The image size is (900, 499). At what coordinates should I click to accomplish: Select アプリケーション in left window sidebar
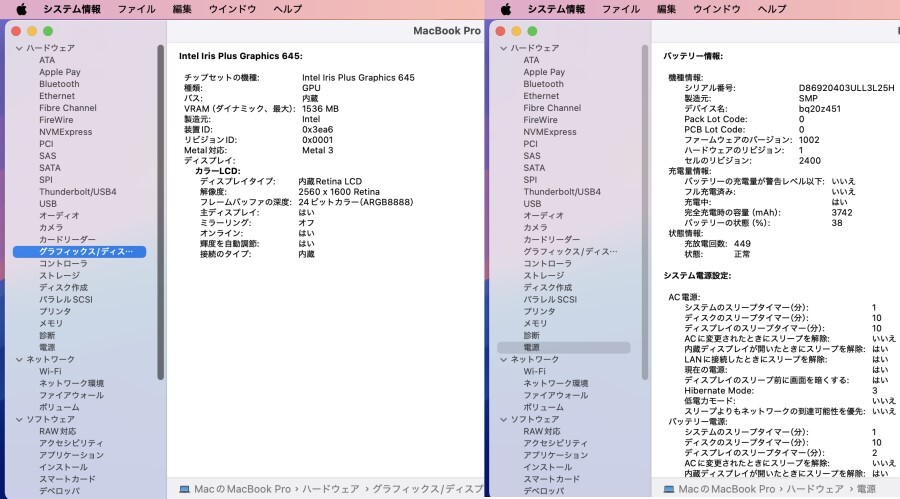pyautogui.click(x=71, y=455)
